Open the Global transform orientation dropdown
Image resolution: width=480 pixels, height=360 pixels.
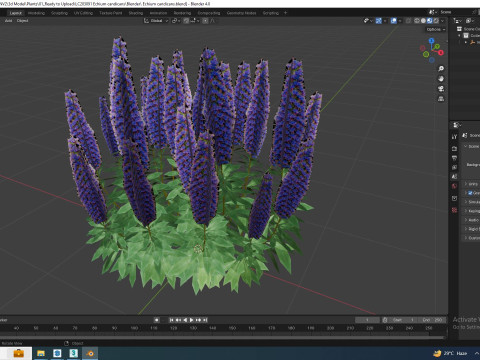pyautogui.click(x=156, y=21)
